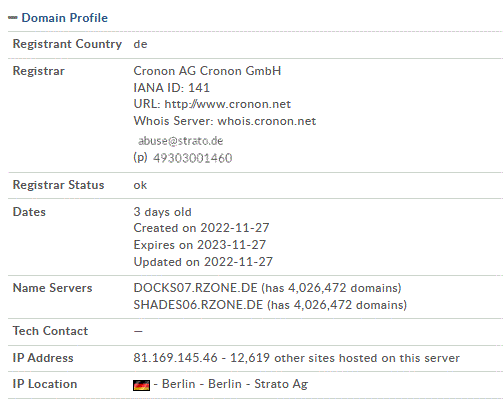Click 'Created on 2022-11-27' line
The height and width of the screenshot is (399, 503).
click(201, 228)
